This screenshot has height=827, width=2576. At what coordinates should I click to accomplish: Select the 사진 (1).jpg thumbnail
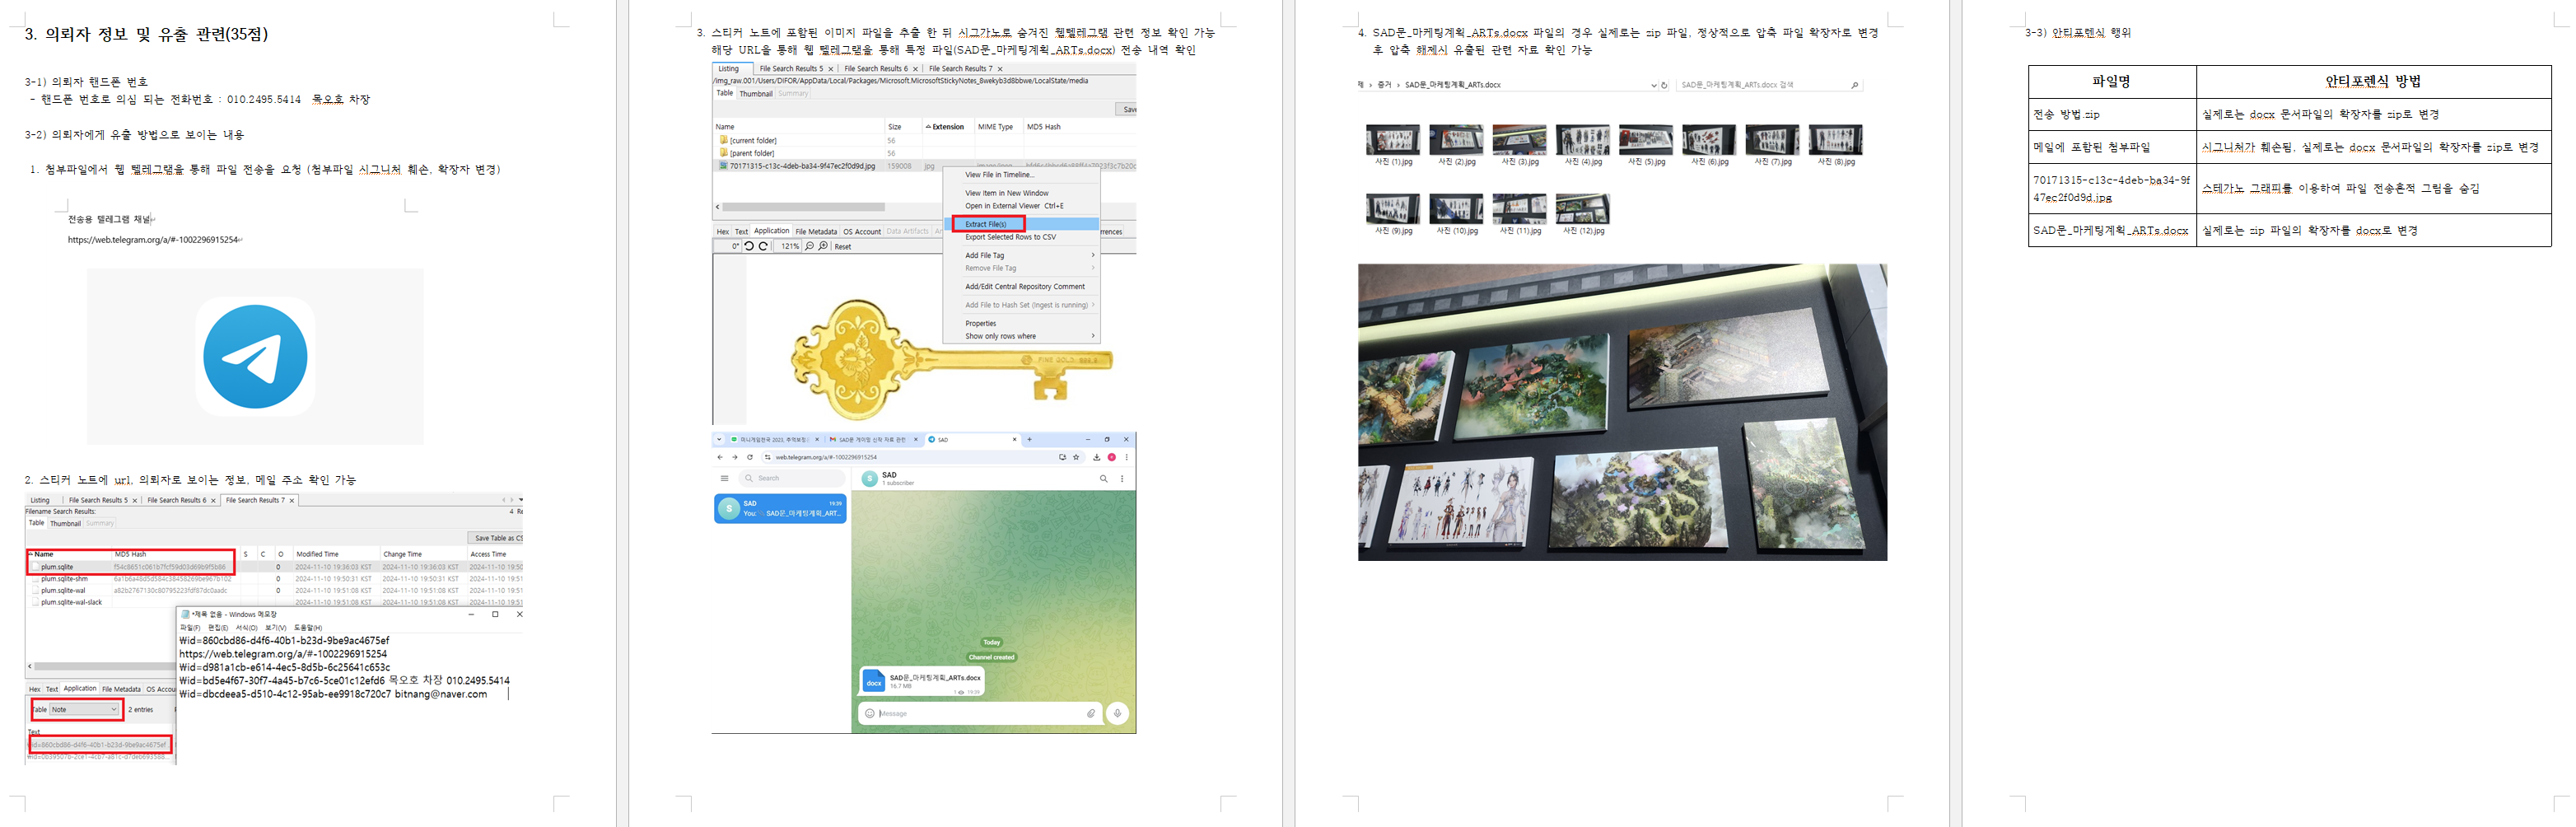1393,141
